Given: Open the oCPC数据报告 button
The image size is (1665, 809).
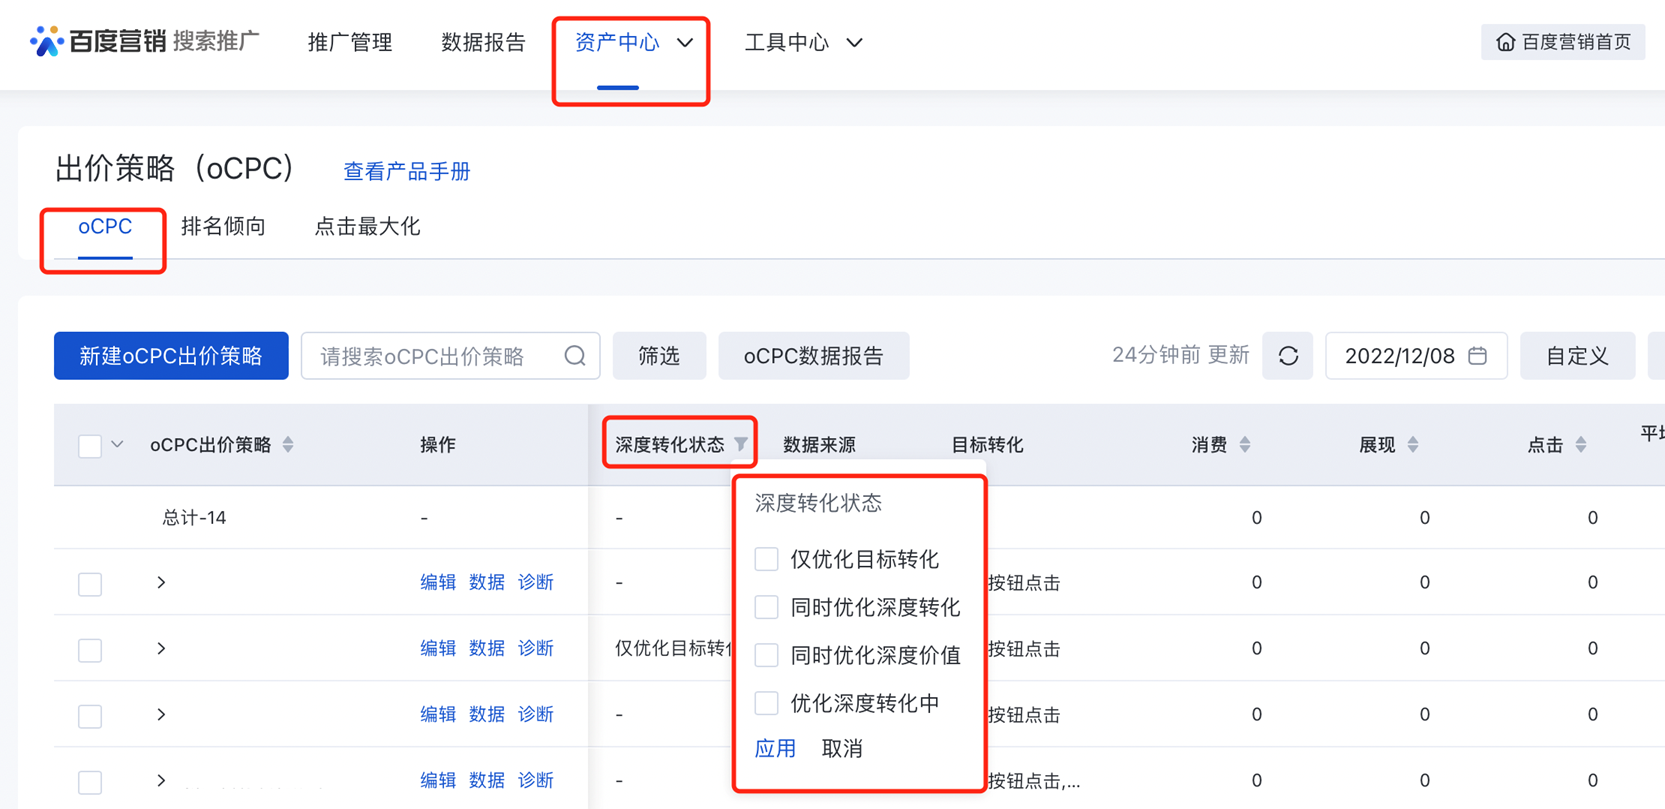Looking at the screenshot, I should pos(814,356).
